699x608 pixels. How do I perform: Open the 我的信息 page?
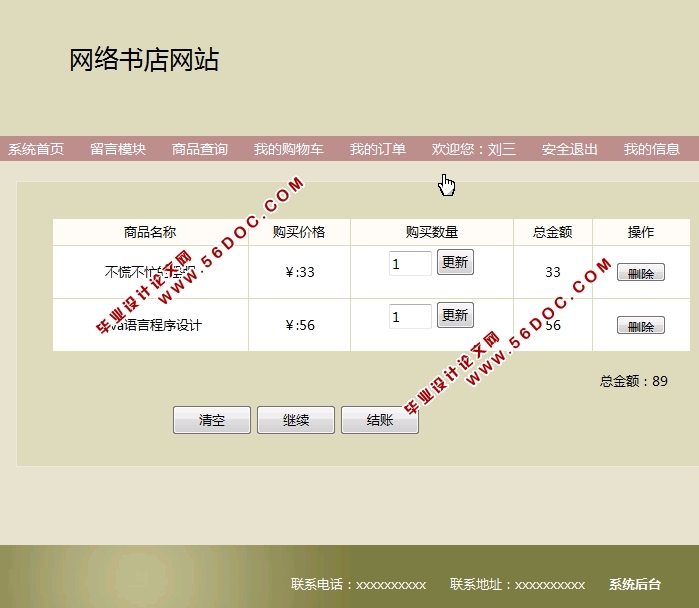(652, 149)
